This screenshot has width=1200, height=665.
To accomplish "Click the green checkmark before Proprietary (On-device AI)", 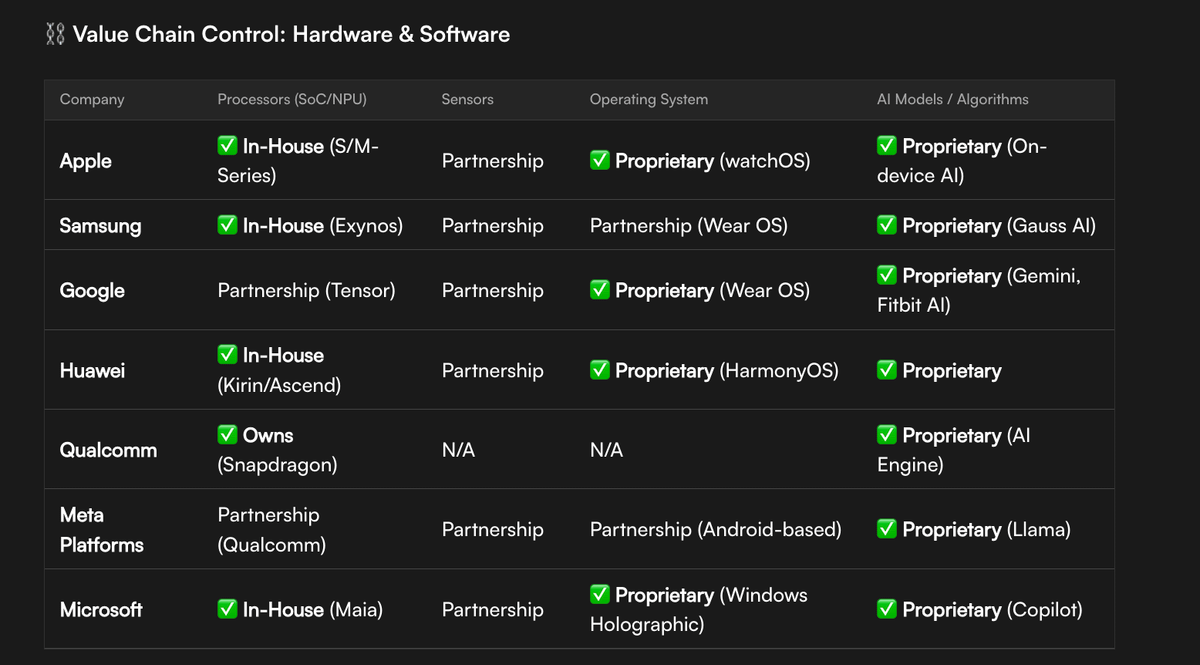I will point(886,146).
